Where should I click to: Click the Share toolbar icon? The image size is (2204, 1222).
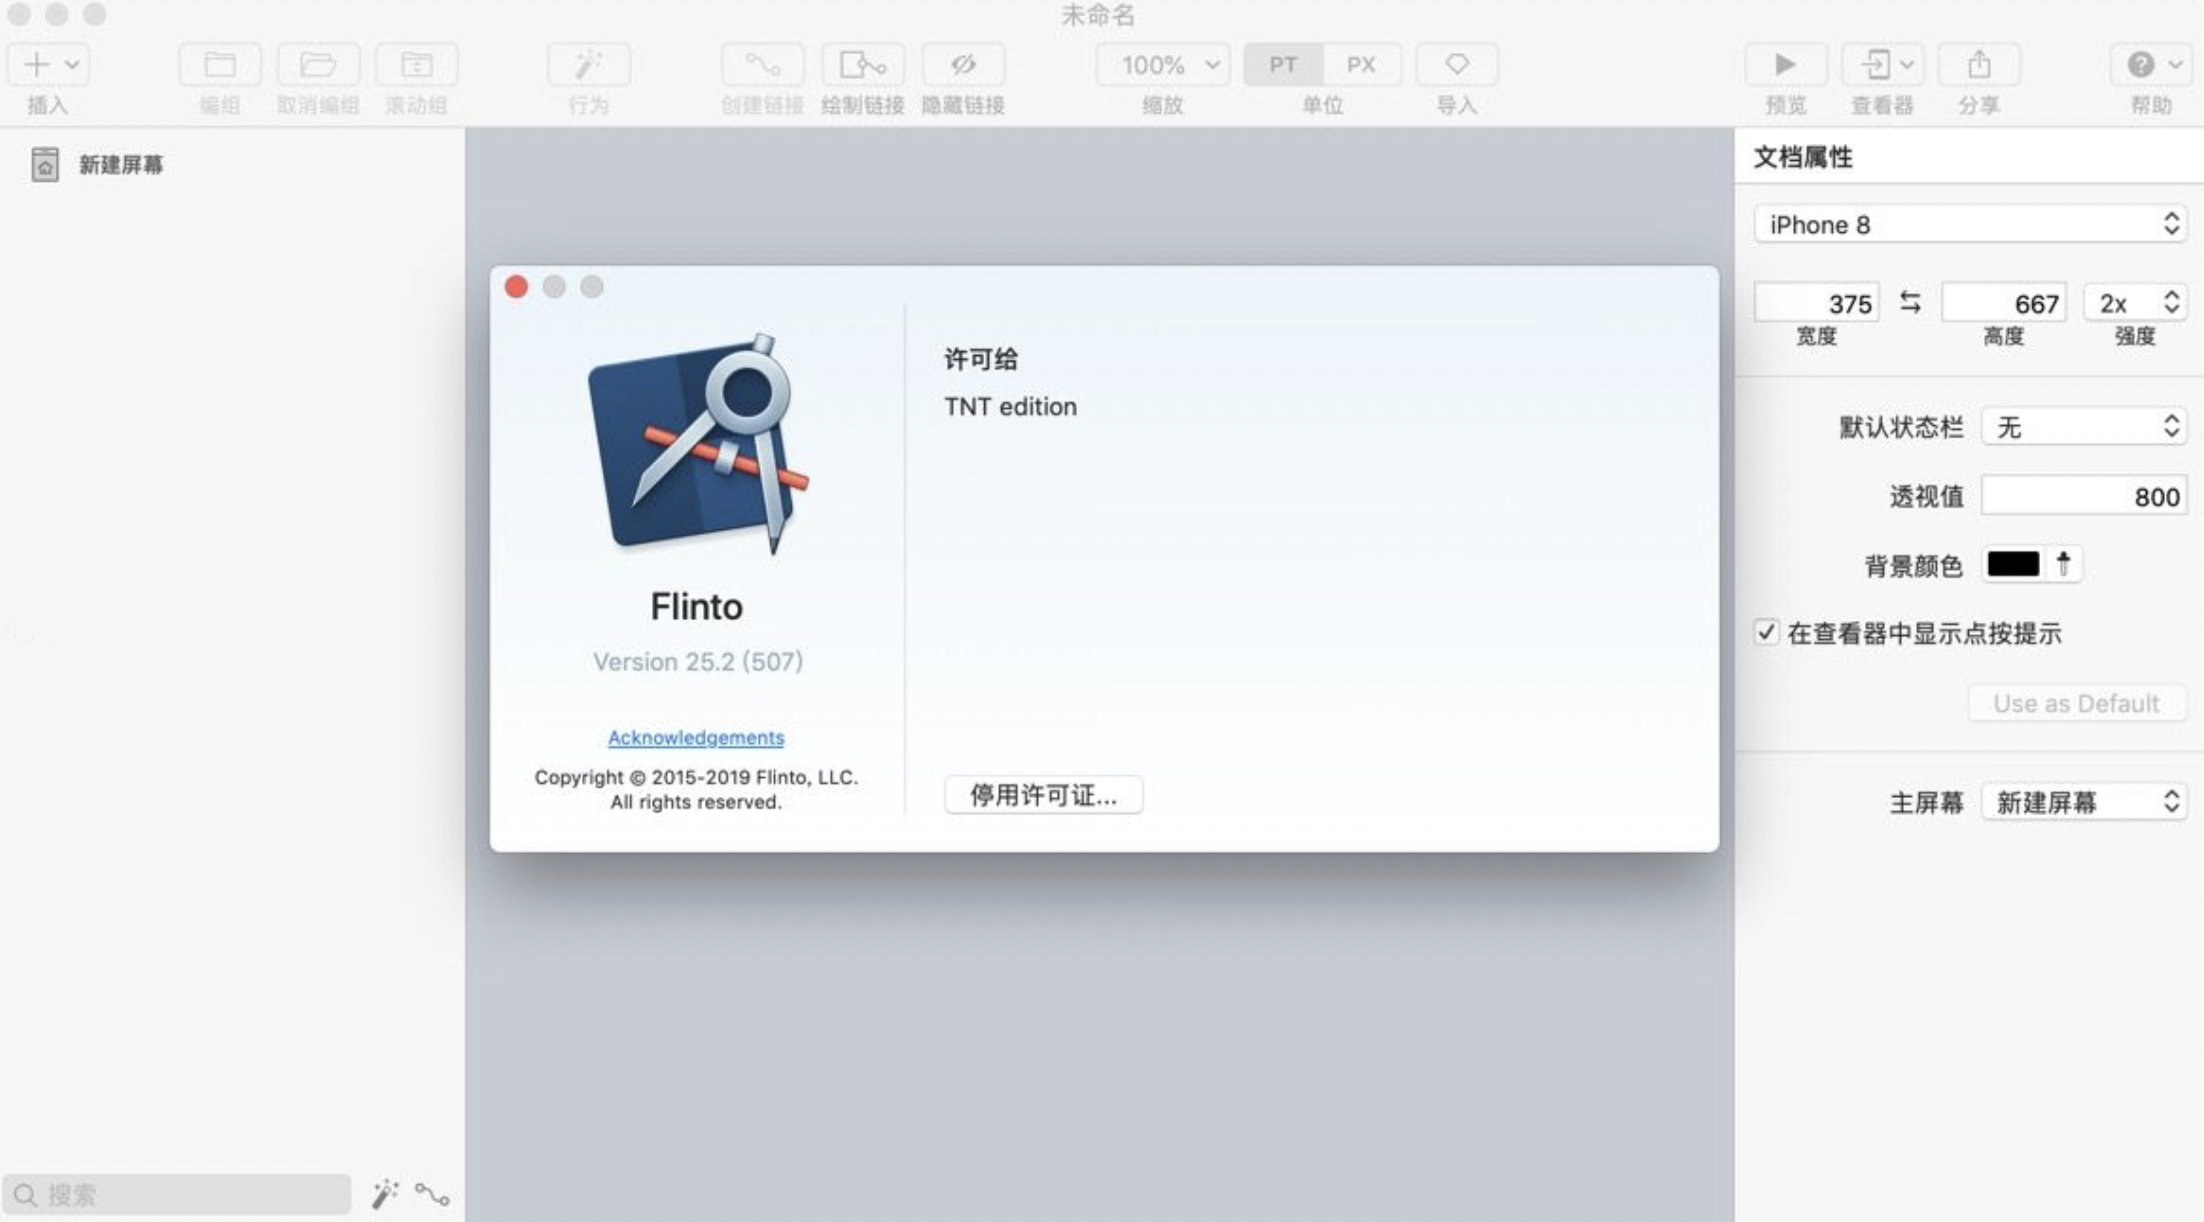1979,65
